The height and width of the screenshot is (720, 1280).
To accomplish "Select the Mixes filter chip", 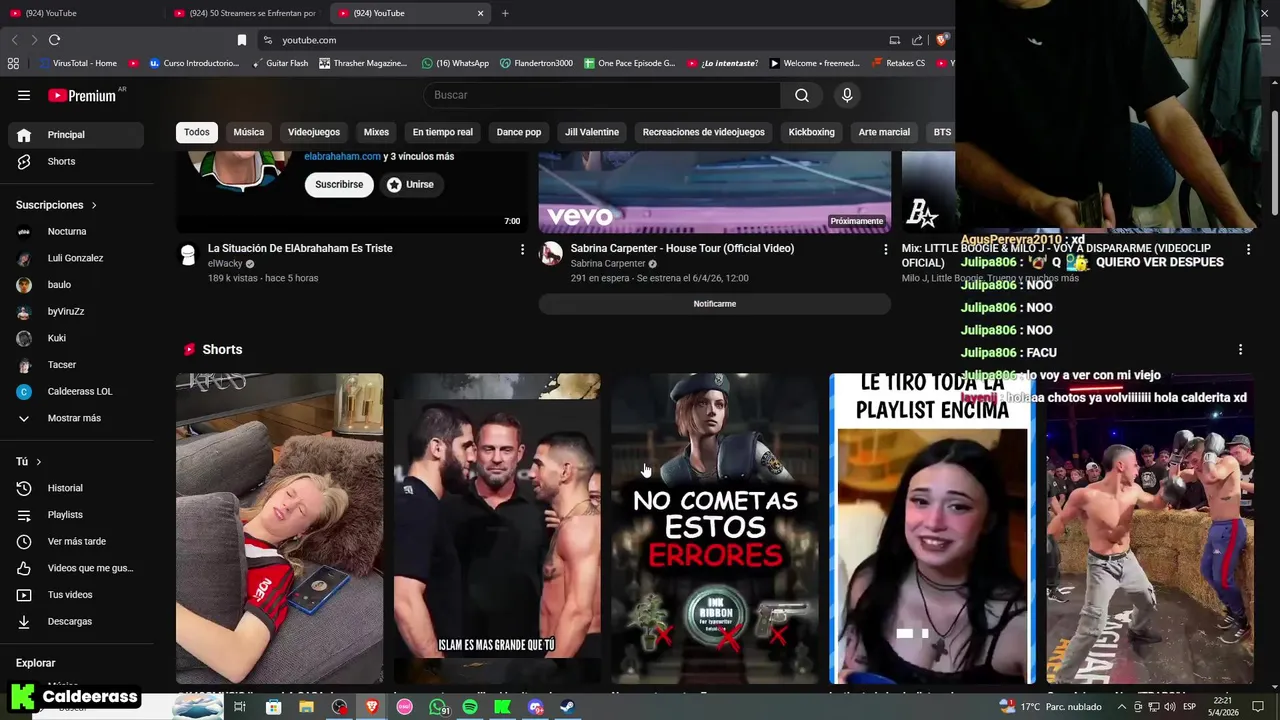I will [x=376, y=132].
